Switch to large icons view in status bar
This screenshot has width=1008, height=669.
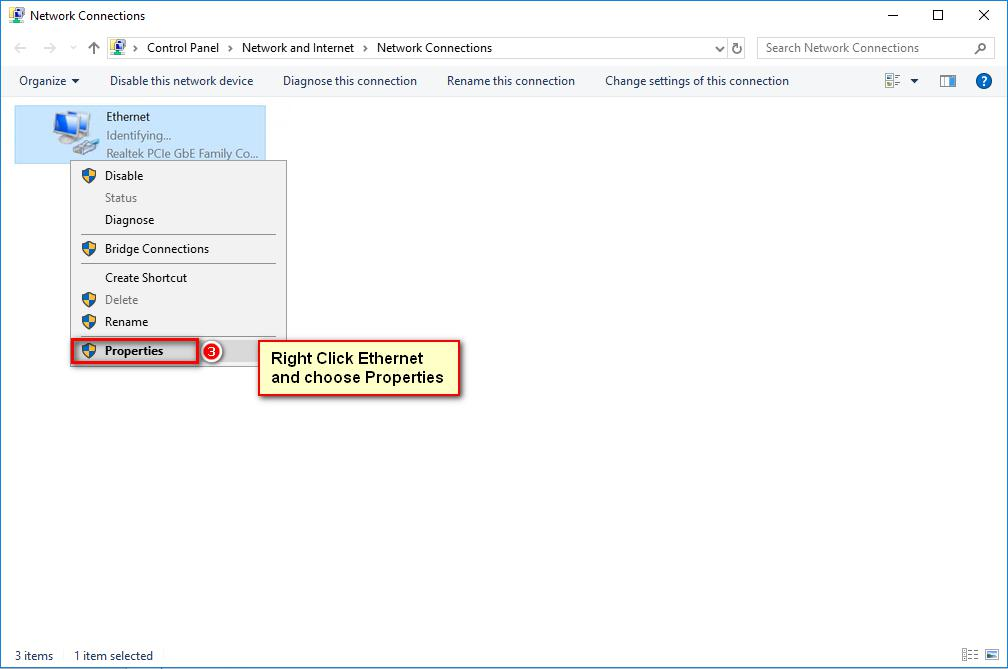pos(992,655)
